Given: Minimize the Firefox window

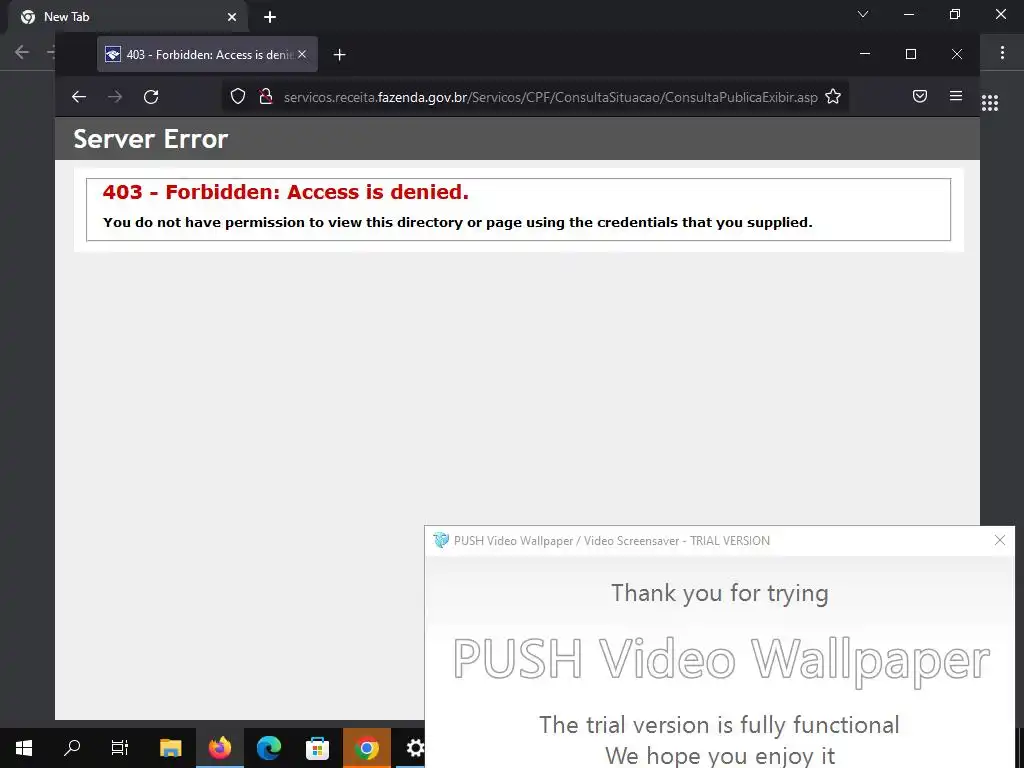Looking at the screenshot, I should click(x=865, y=54).
